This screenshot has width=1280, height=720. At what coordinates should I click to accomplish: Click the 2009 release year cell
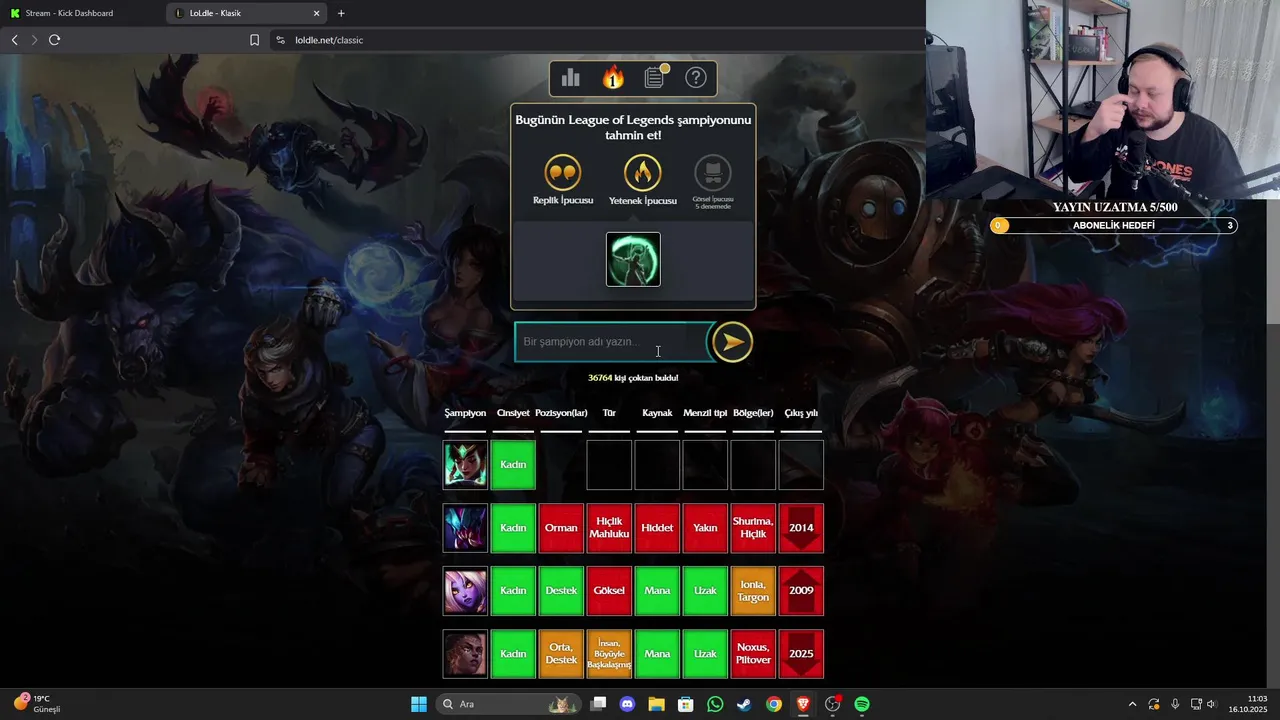[801, 591]
